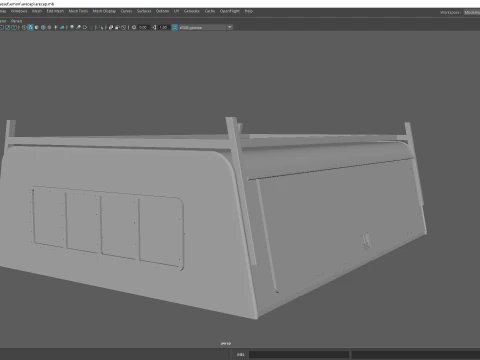Toggle wireframe display icon in viewport toolbar
Image resolution: width=480 pixels, height=360 pixels.
(x=24, y=27)
